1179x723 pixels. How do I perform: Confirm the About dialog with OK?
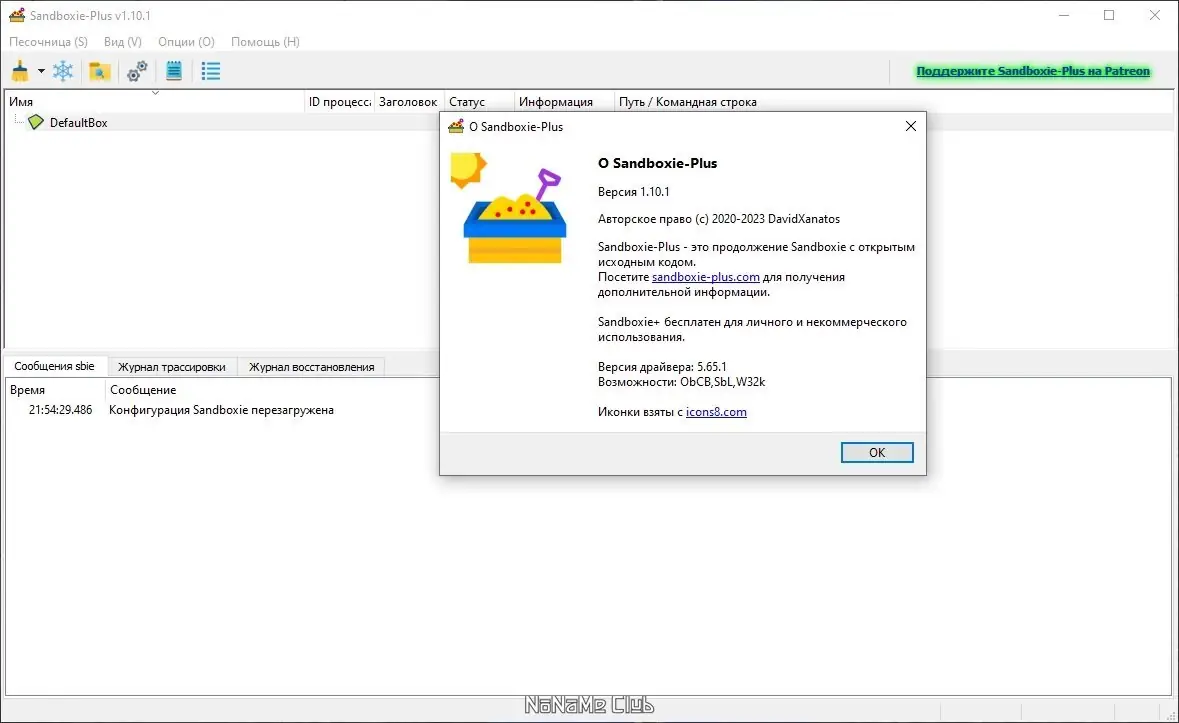(x=877, y=452)
